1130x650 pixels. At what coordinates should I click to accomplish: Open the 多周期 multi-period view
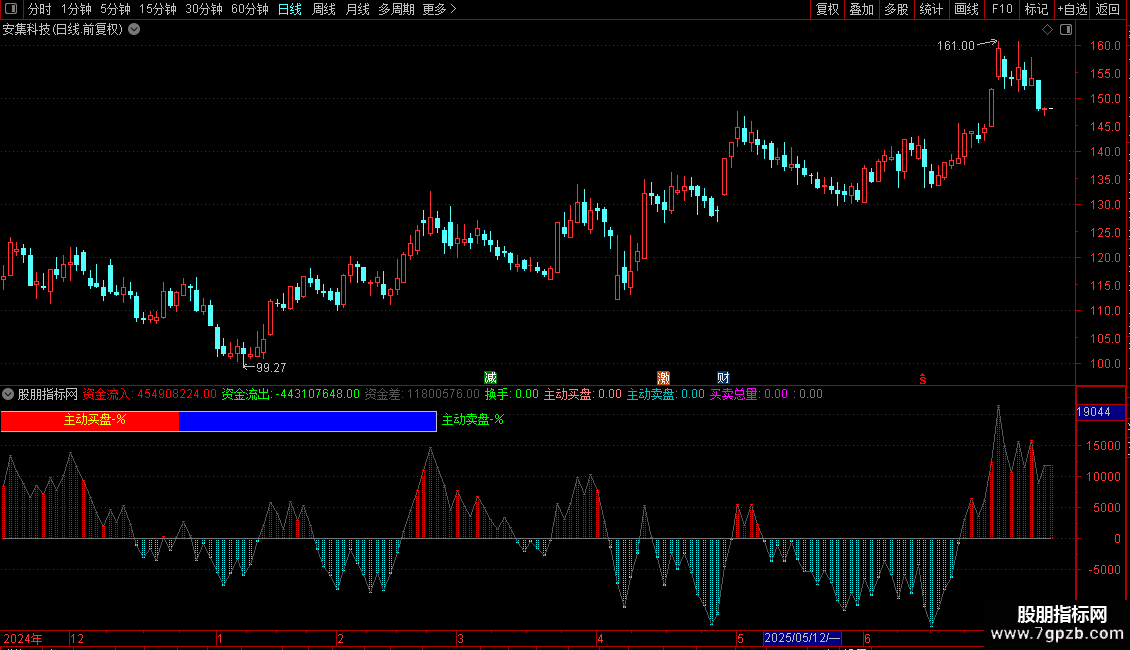point(396,9)
